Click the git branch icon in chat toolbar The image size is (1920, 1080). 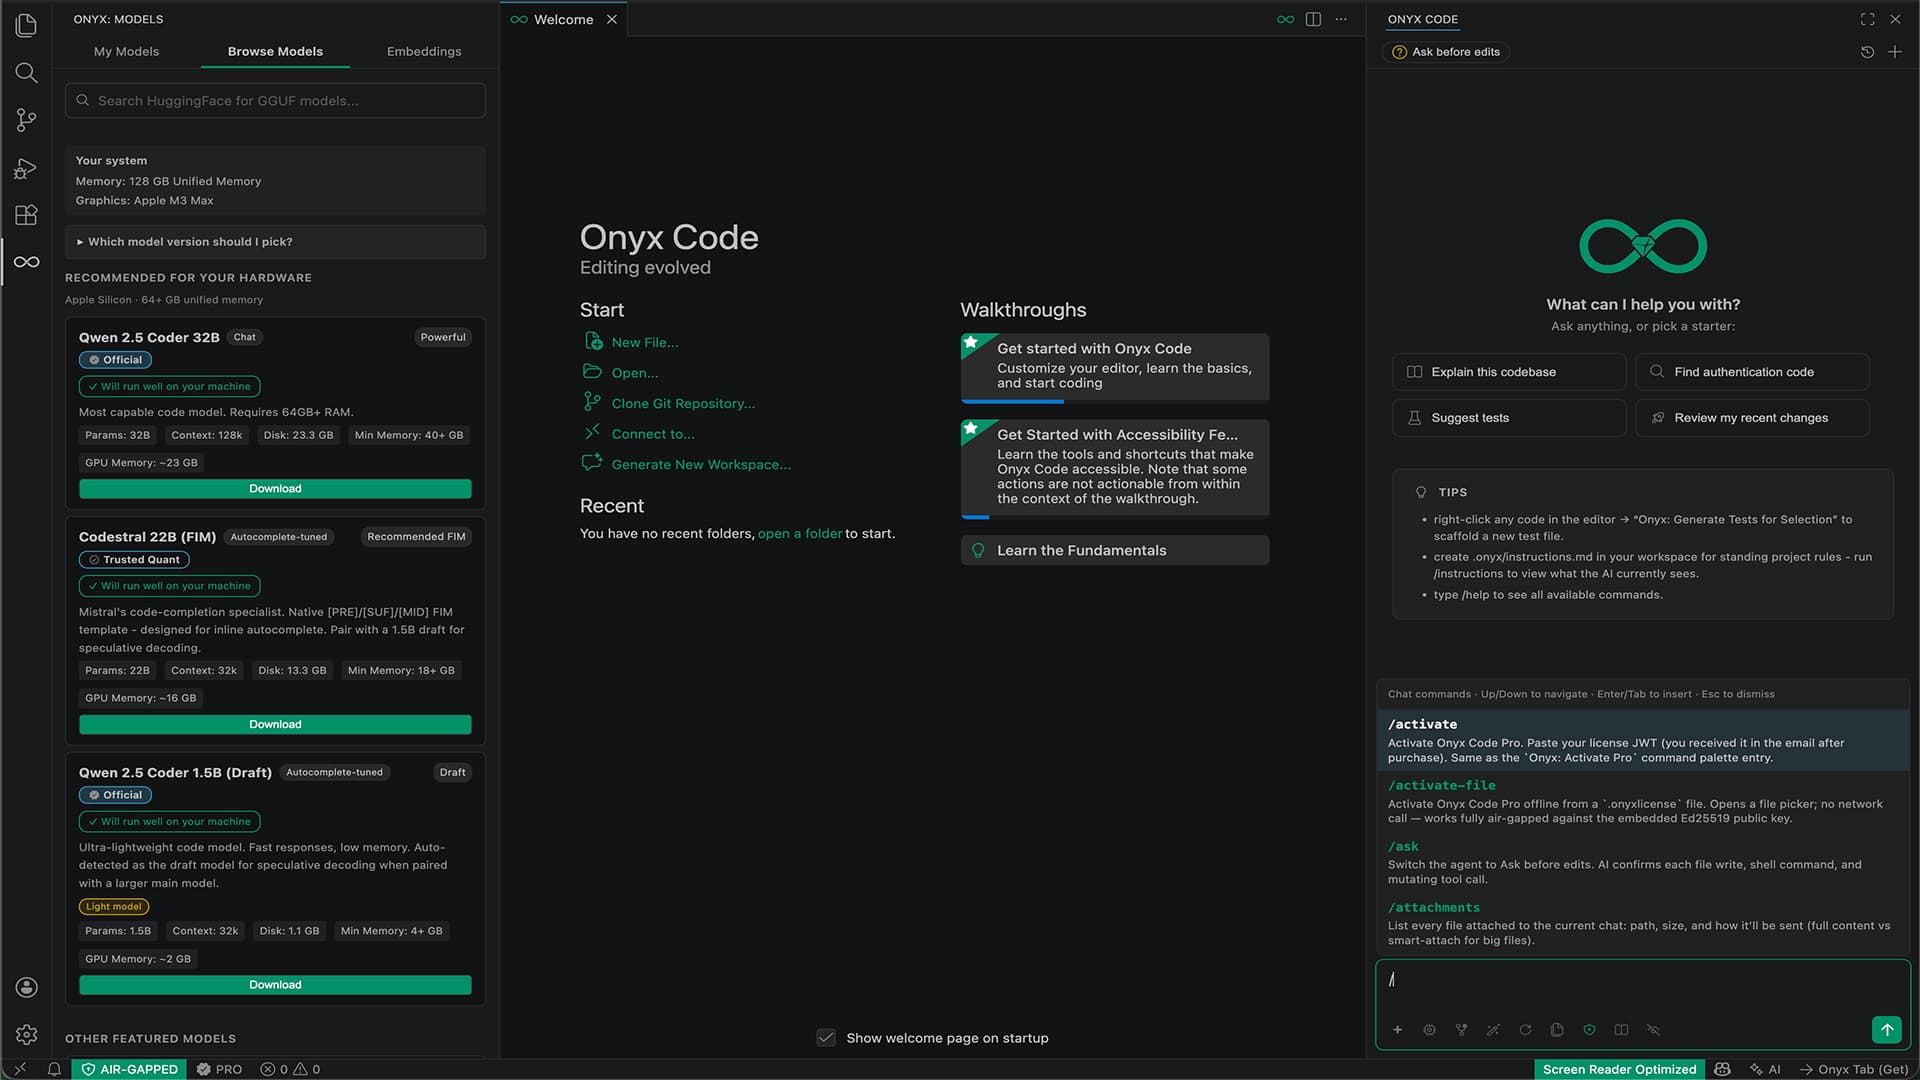point(1461,1030)
